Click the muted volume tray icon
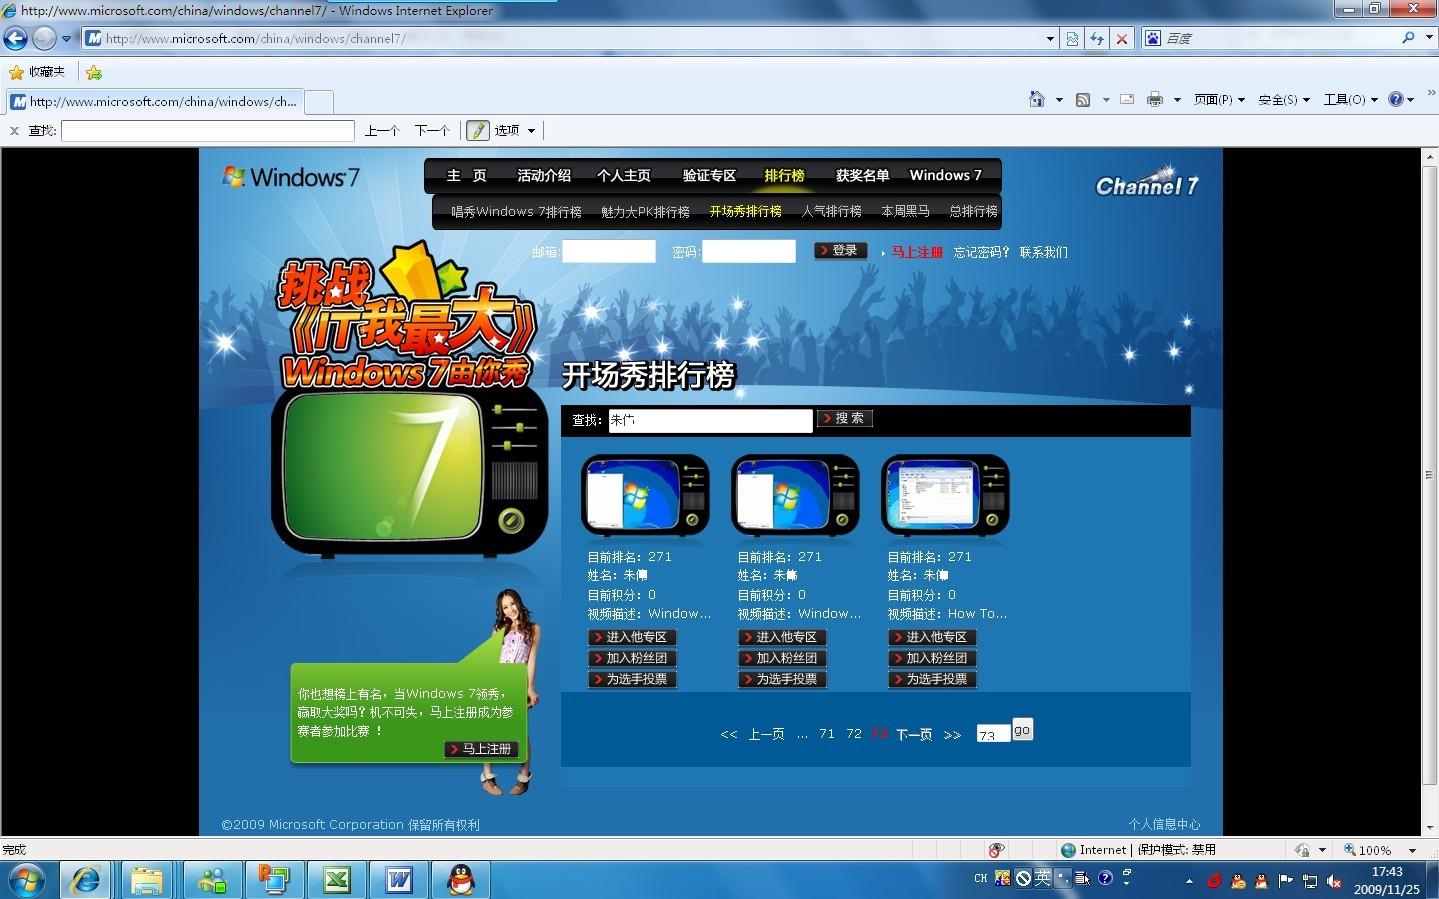This screenshot has width=1439, height=899. [x=1334, y=881]
